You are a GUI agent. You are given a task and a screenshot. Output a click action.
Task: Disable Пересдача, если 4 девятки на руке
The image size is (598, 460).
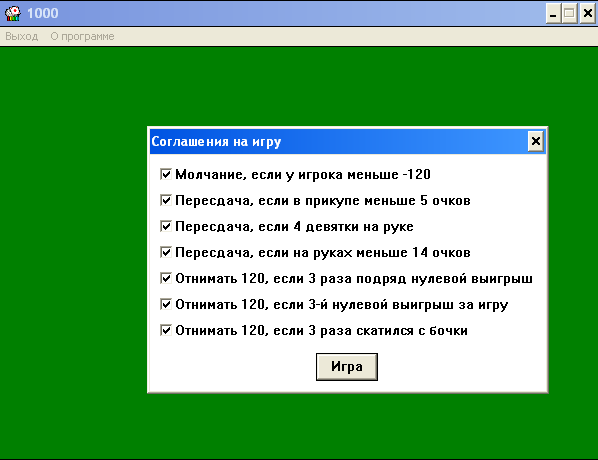tap(166, 226)
